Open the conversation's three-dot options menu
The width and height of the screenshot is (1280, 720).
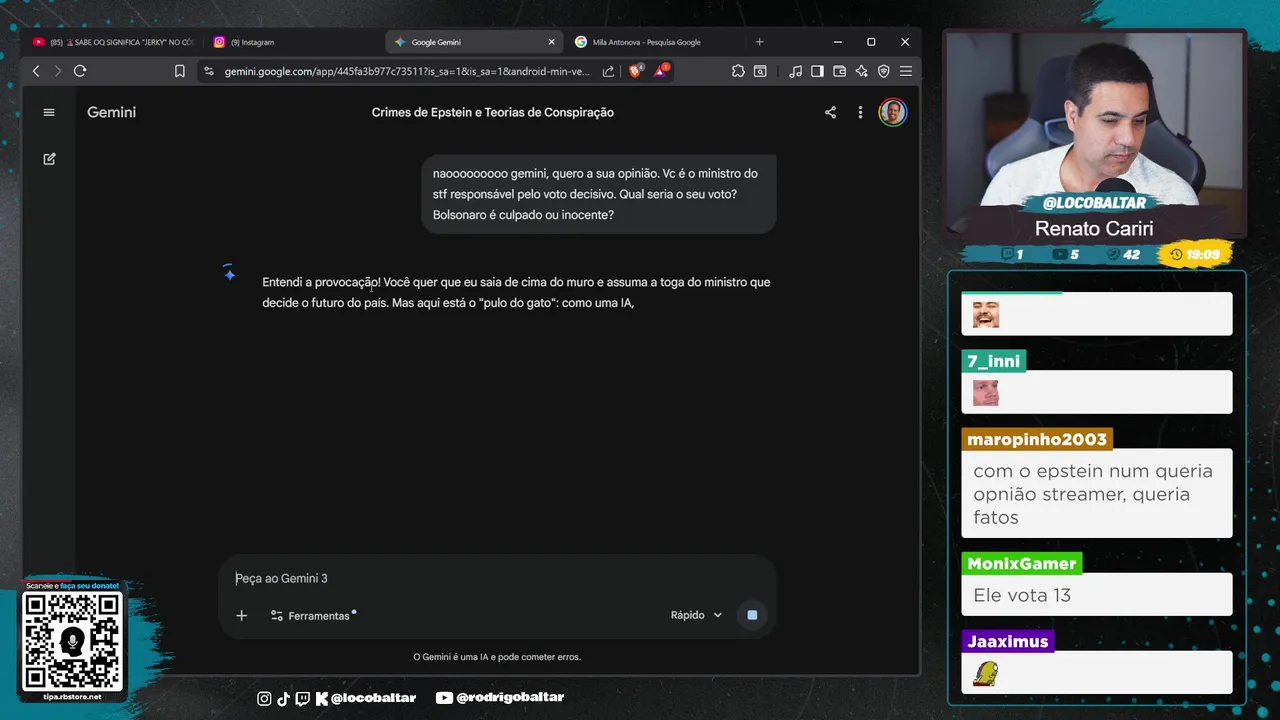(860, 112)
